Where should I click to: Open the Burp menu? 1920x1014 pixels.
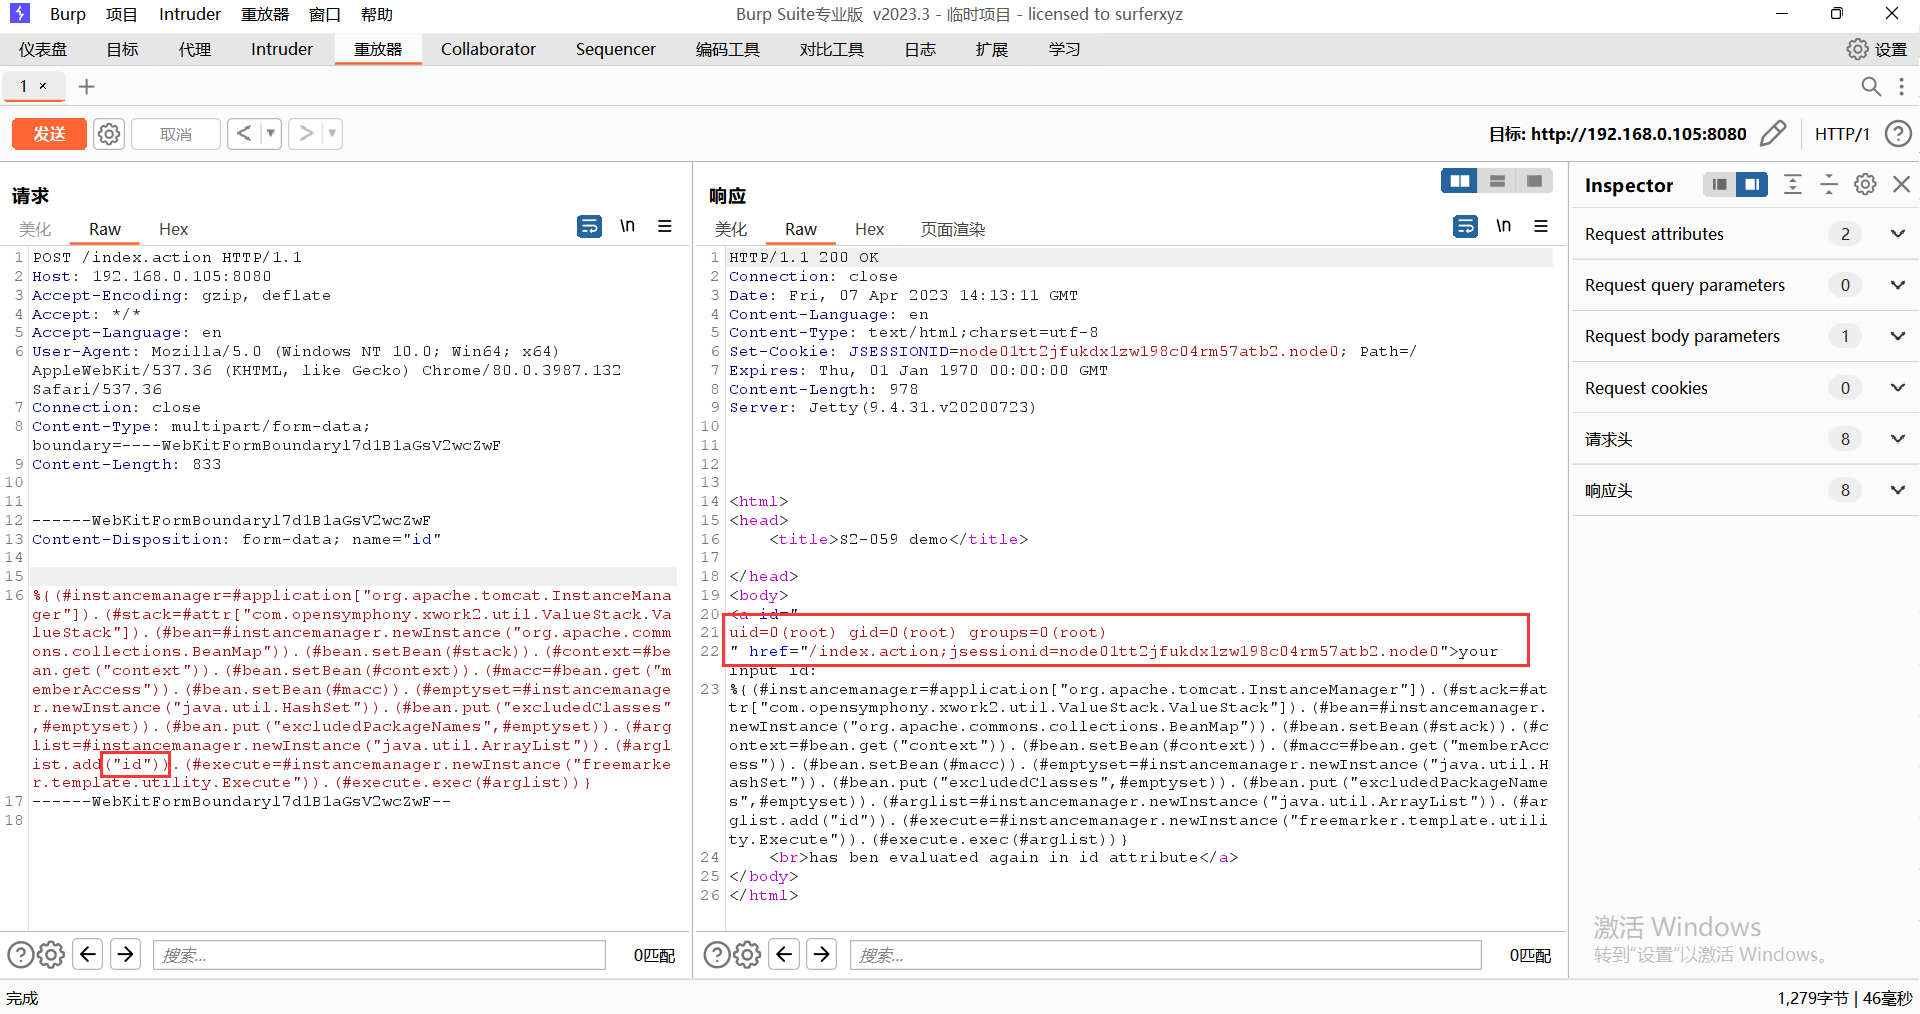67,14
